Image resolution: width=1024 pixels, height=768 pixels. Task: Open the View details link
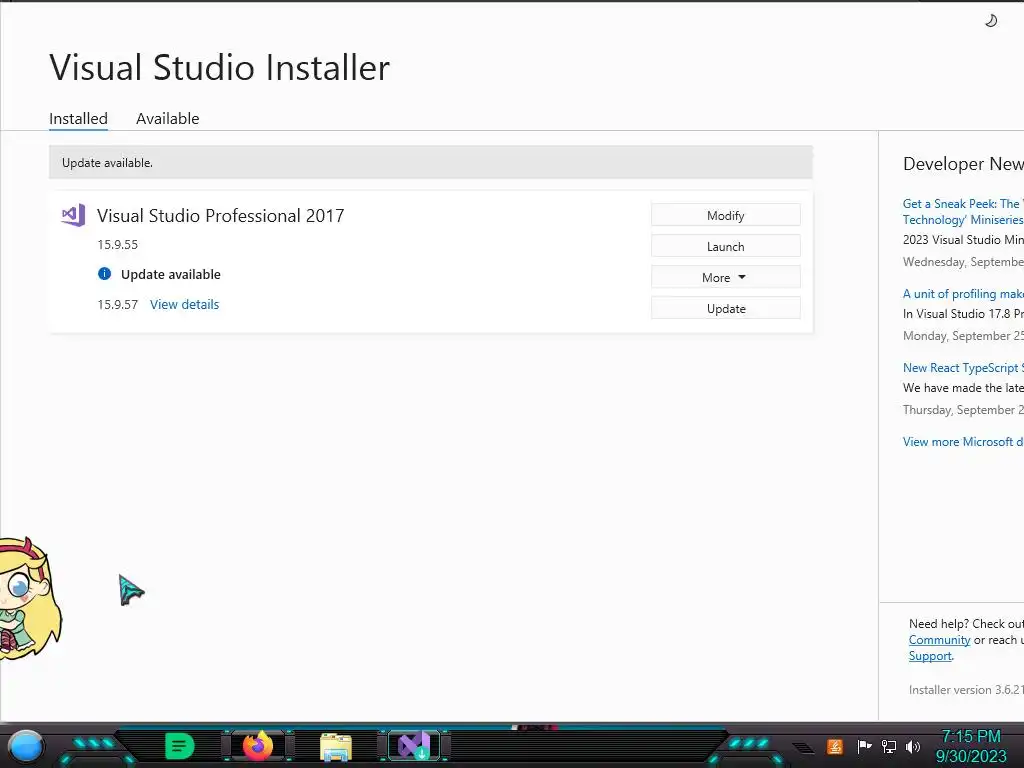click(184, 304)
